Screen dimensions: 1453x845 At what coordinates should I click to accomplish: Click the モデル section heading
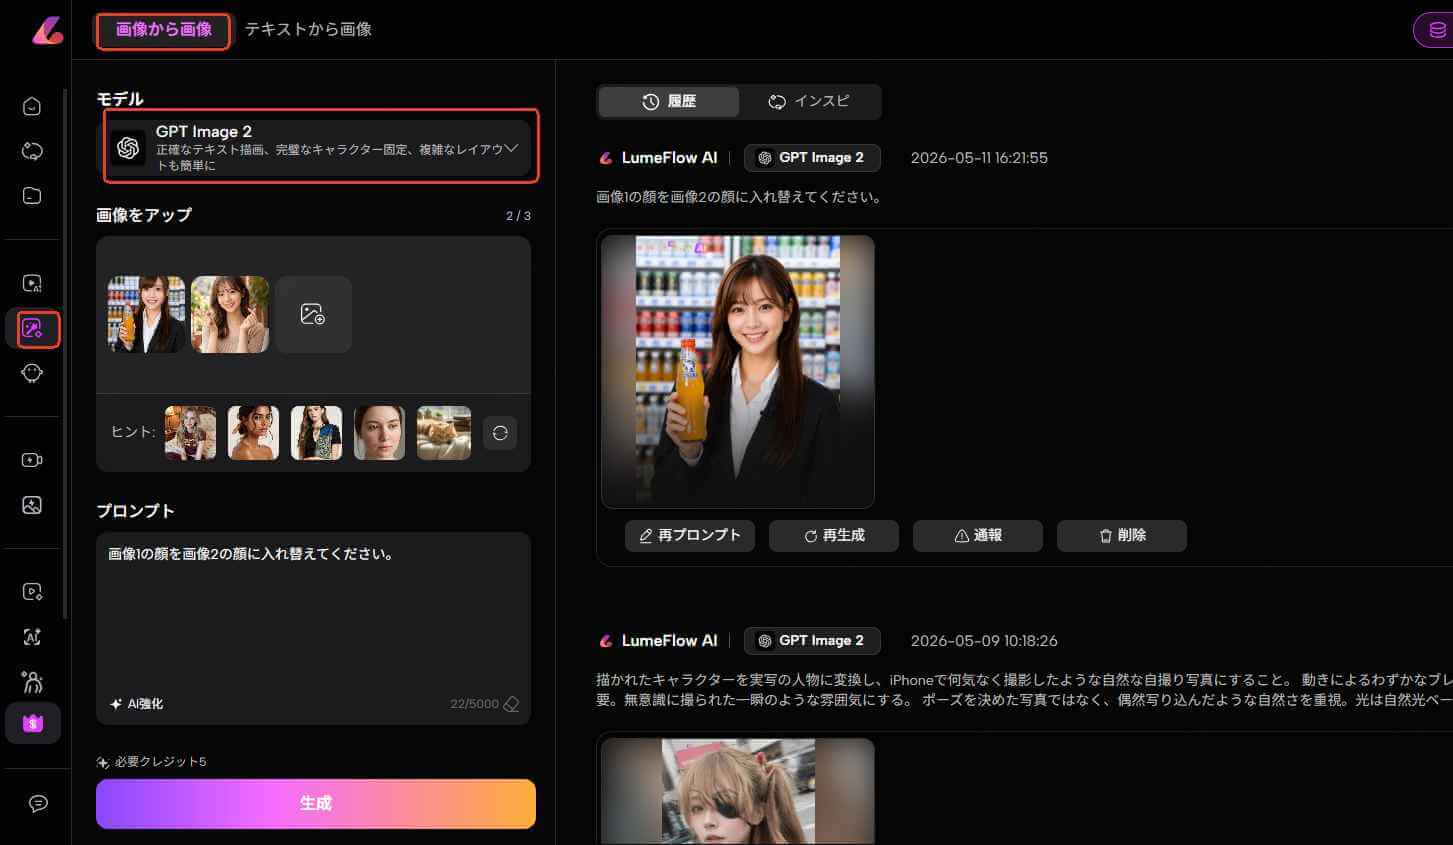point(120,99)
